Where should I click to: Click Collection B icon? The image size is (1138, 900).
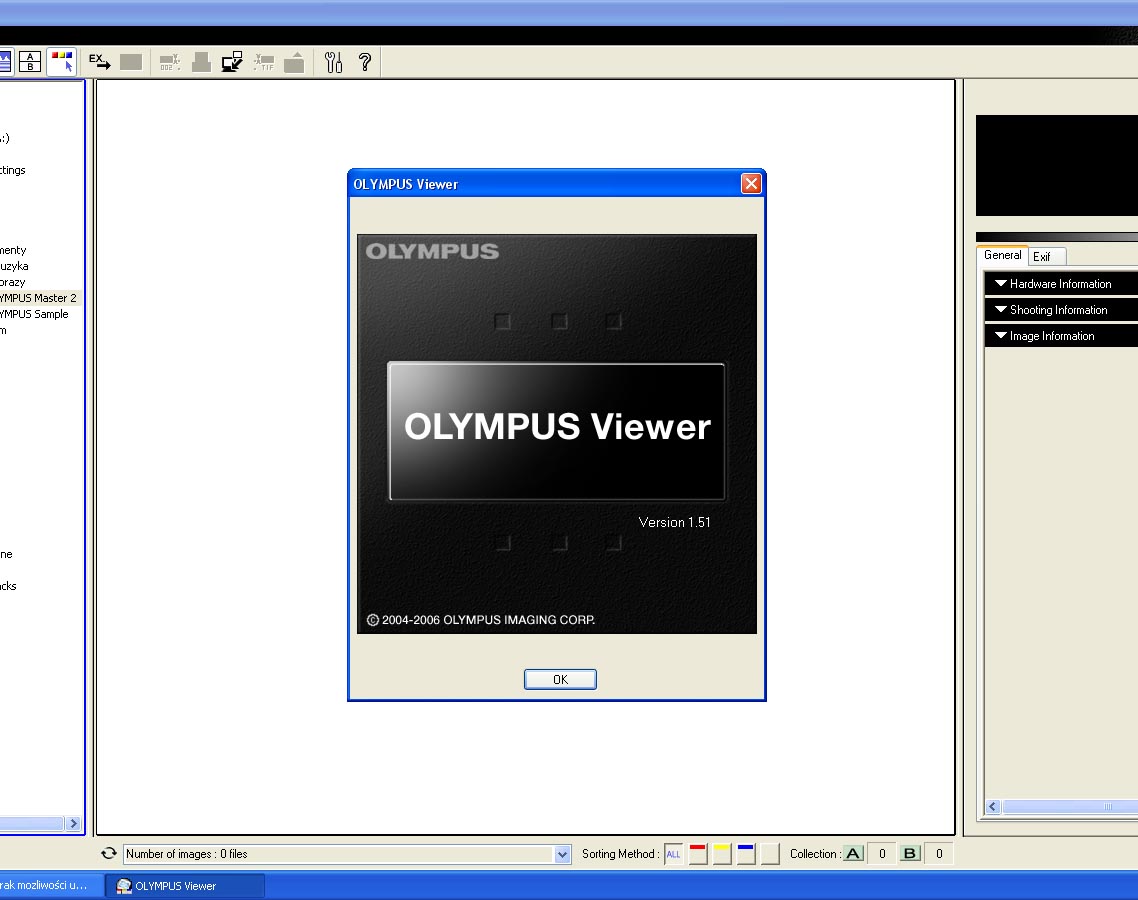coord(910,854)
